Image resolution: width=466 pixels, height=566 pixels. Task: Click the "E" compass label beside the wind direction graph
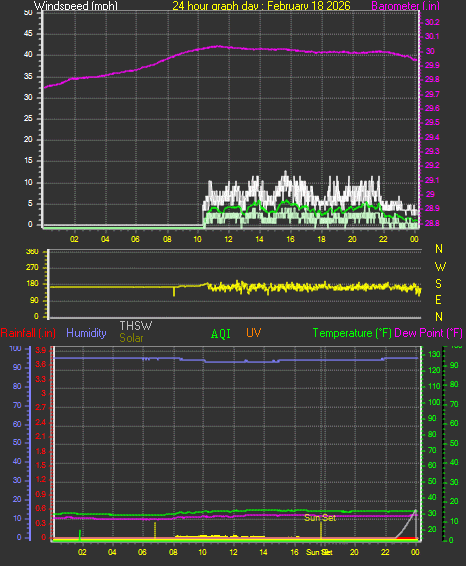point(439,300)
